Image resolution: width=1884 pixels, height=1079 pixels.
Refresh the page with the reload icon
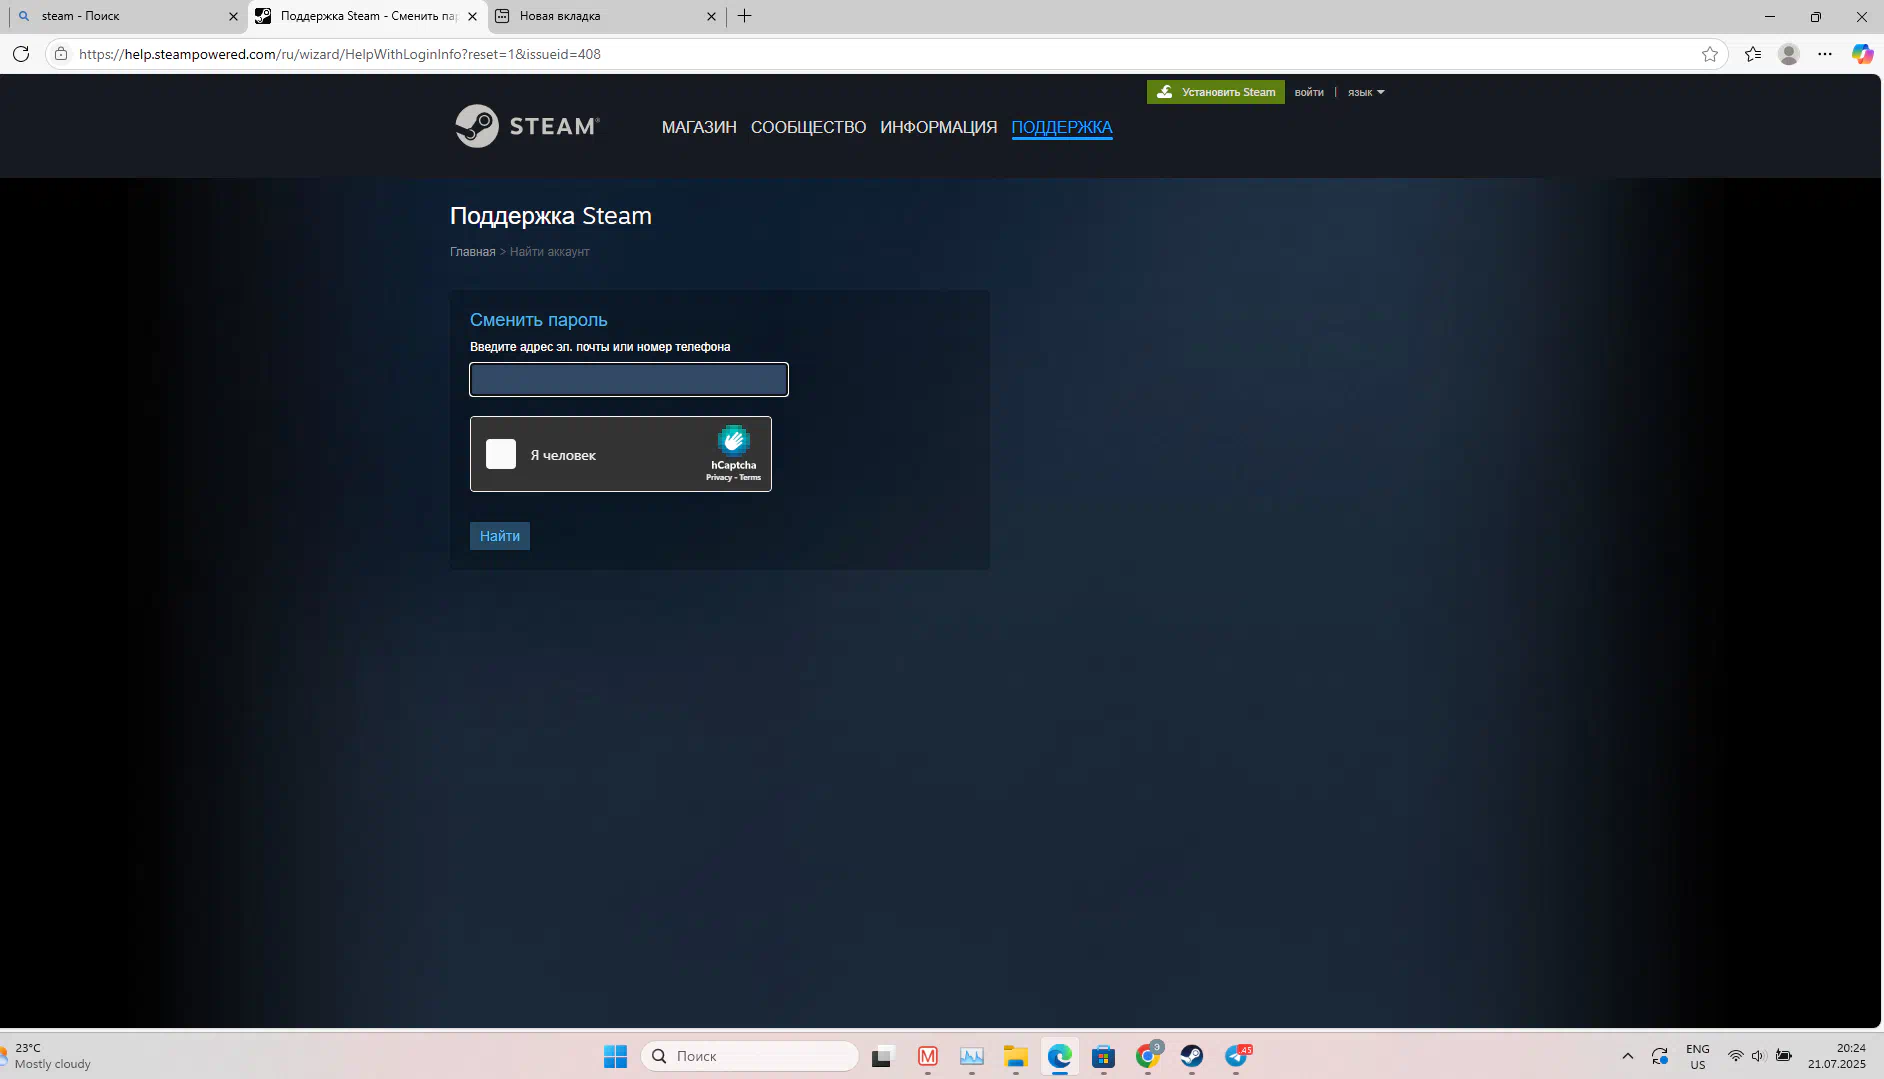coord(21,54)
